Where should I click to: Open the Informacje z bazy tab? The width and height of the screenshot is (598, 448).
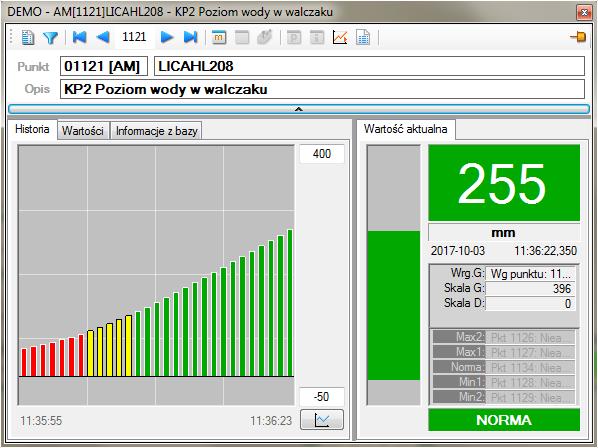click(x=156, y=131)
